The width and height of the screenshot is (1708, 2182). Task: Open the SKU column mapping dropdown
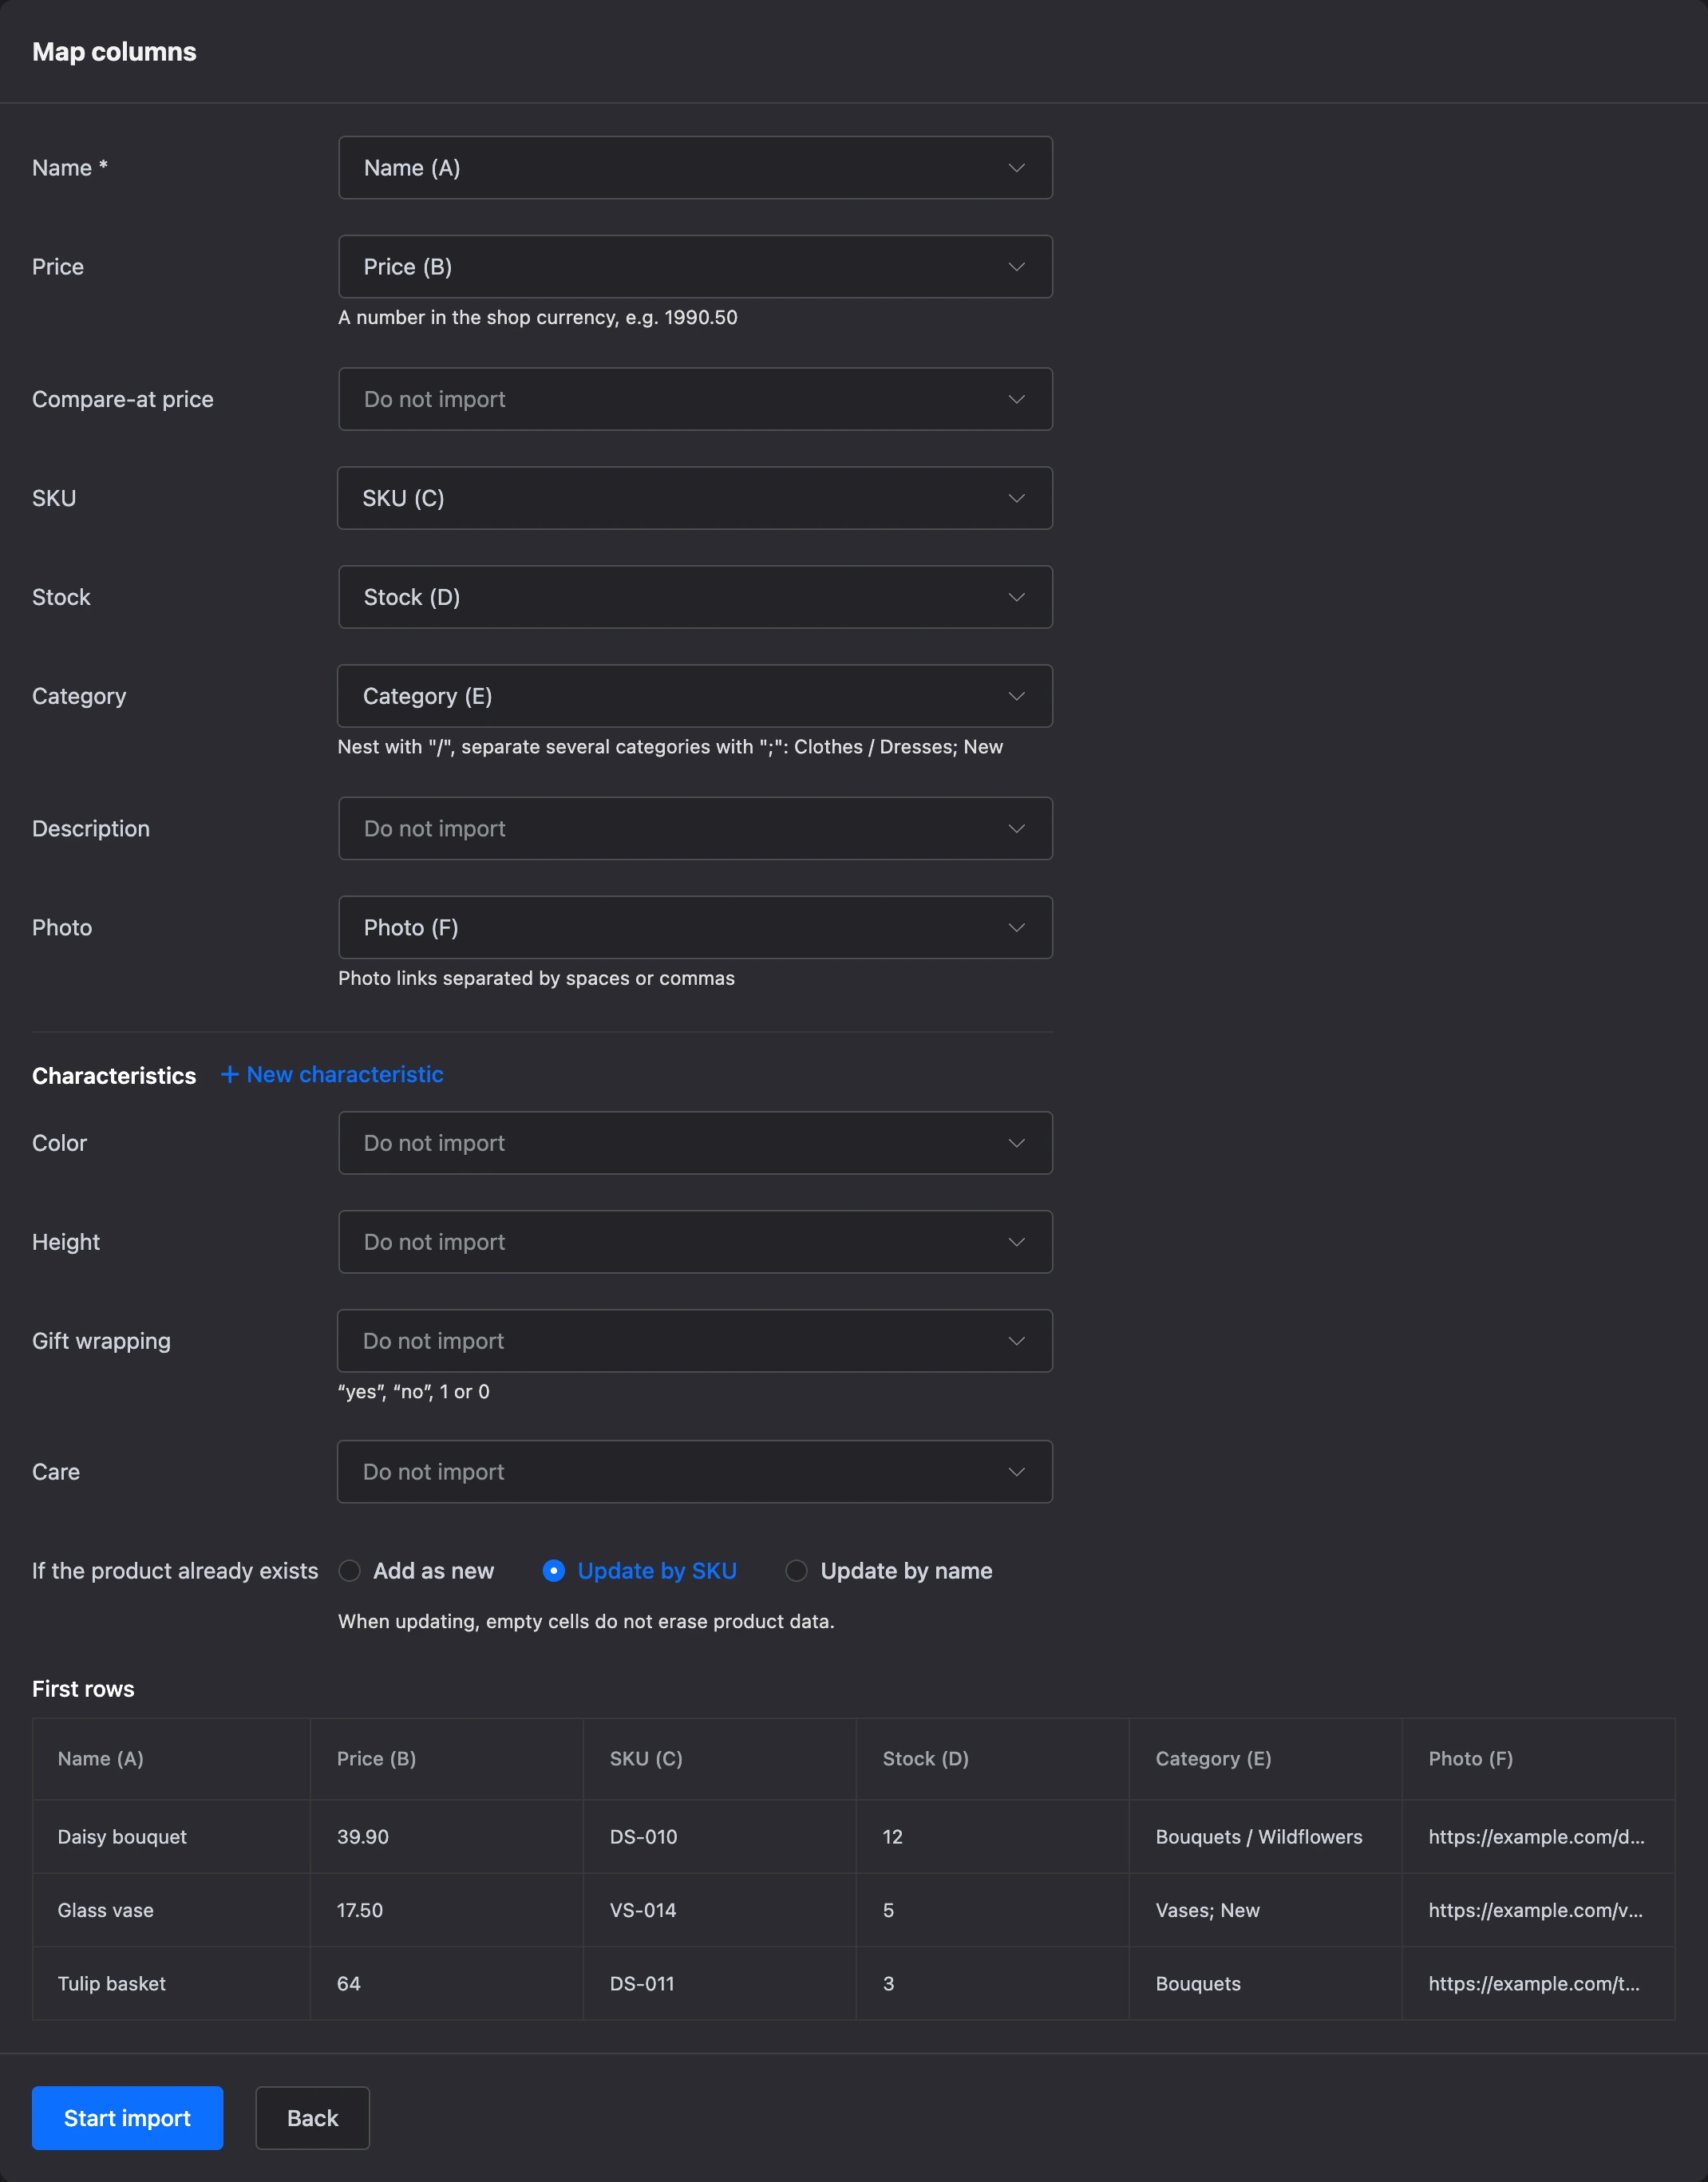pyautogui.click(x=695, y=498)
